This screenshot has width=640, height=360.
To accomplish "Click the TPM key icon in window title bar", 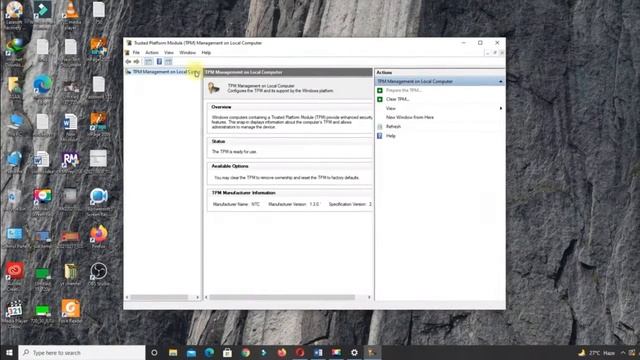I will coord(129,43).
